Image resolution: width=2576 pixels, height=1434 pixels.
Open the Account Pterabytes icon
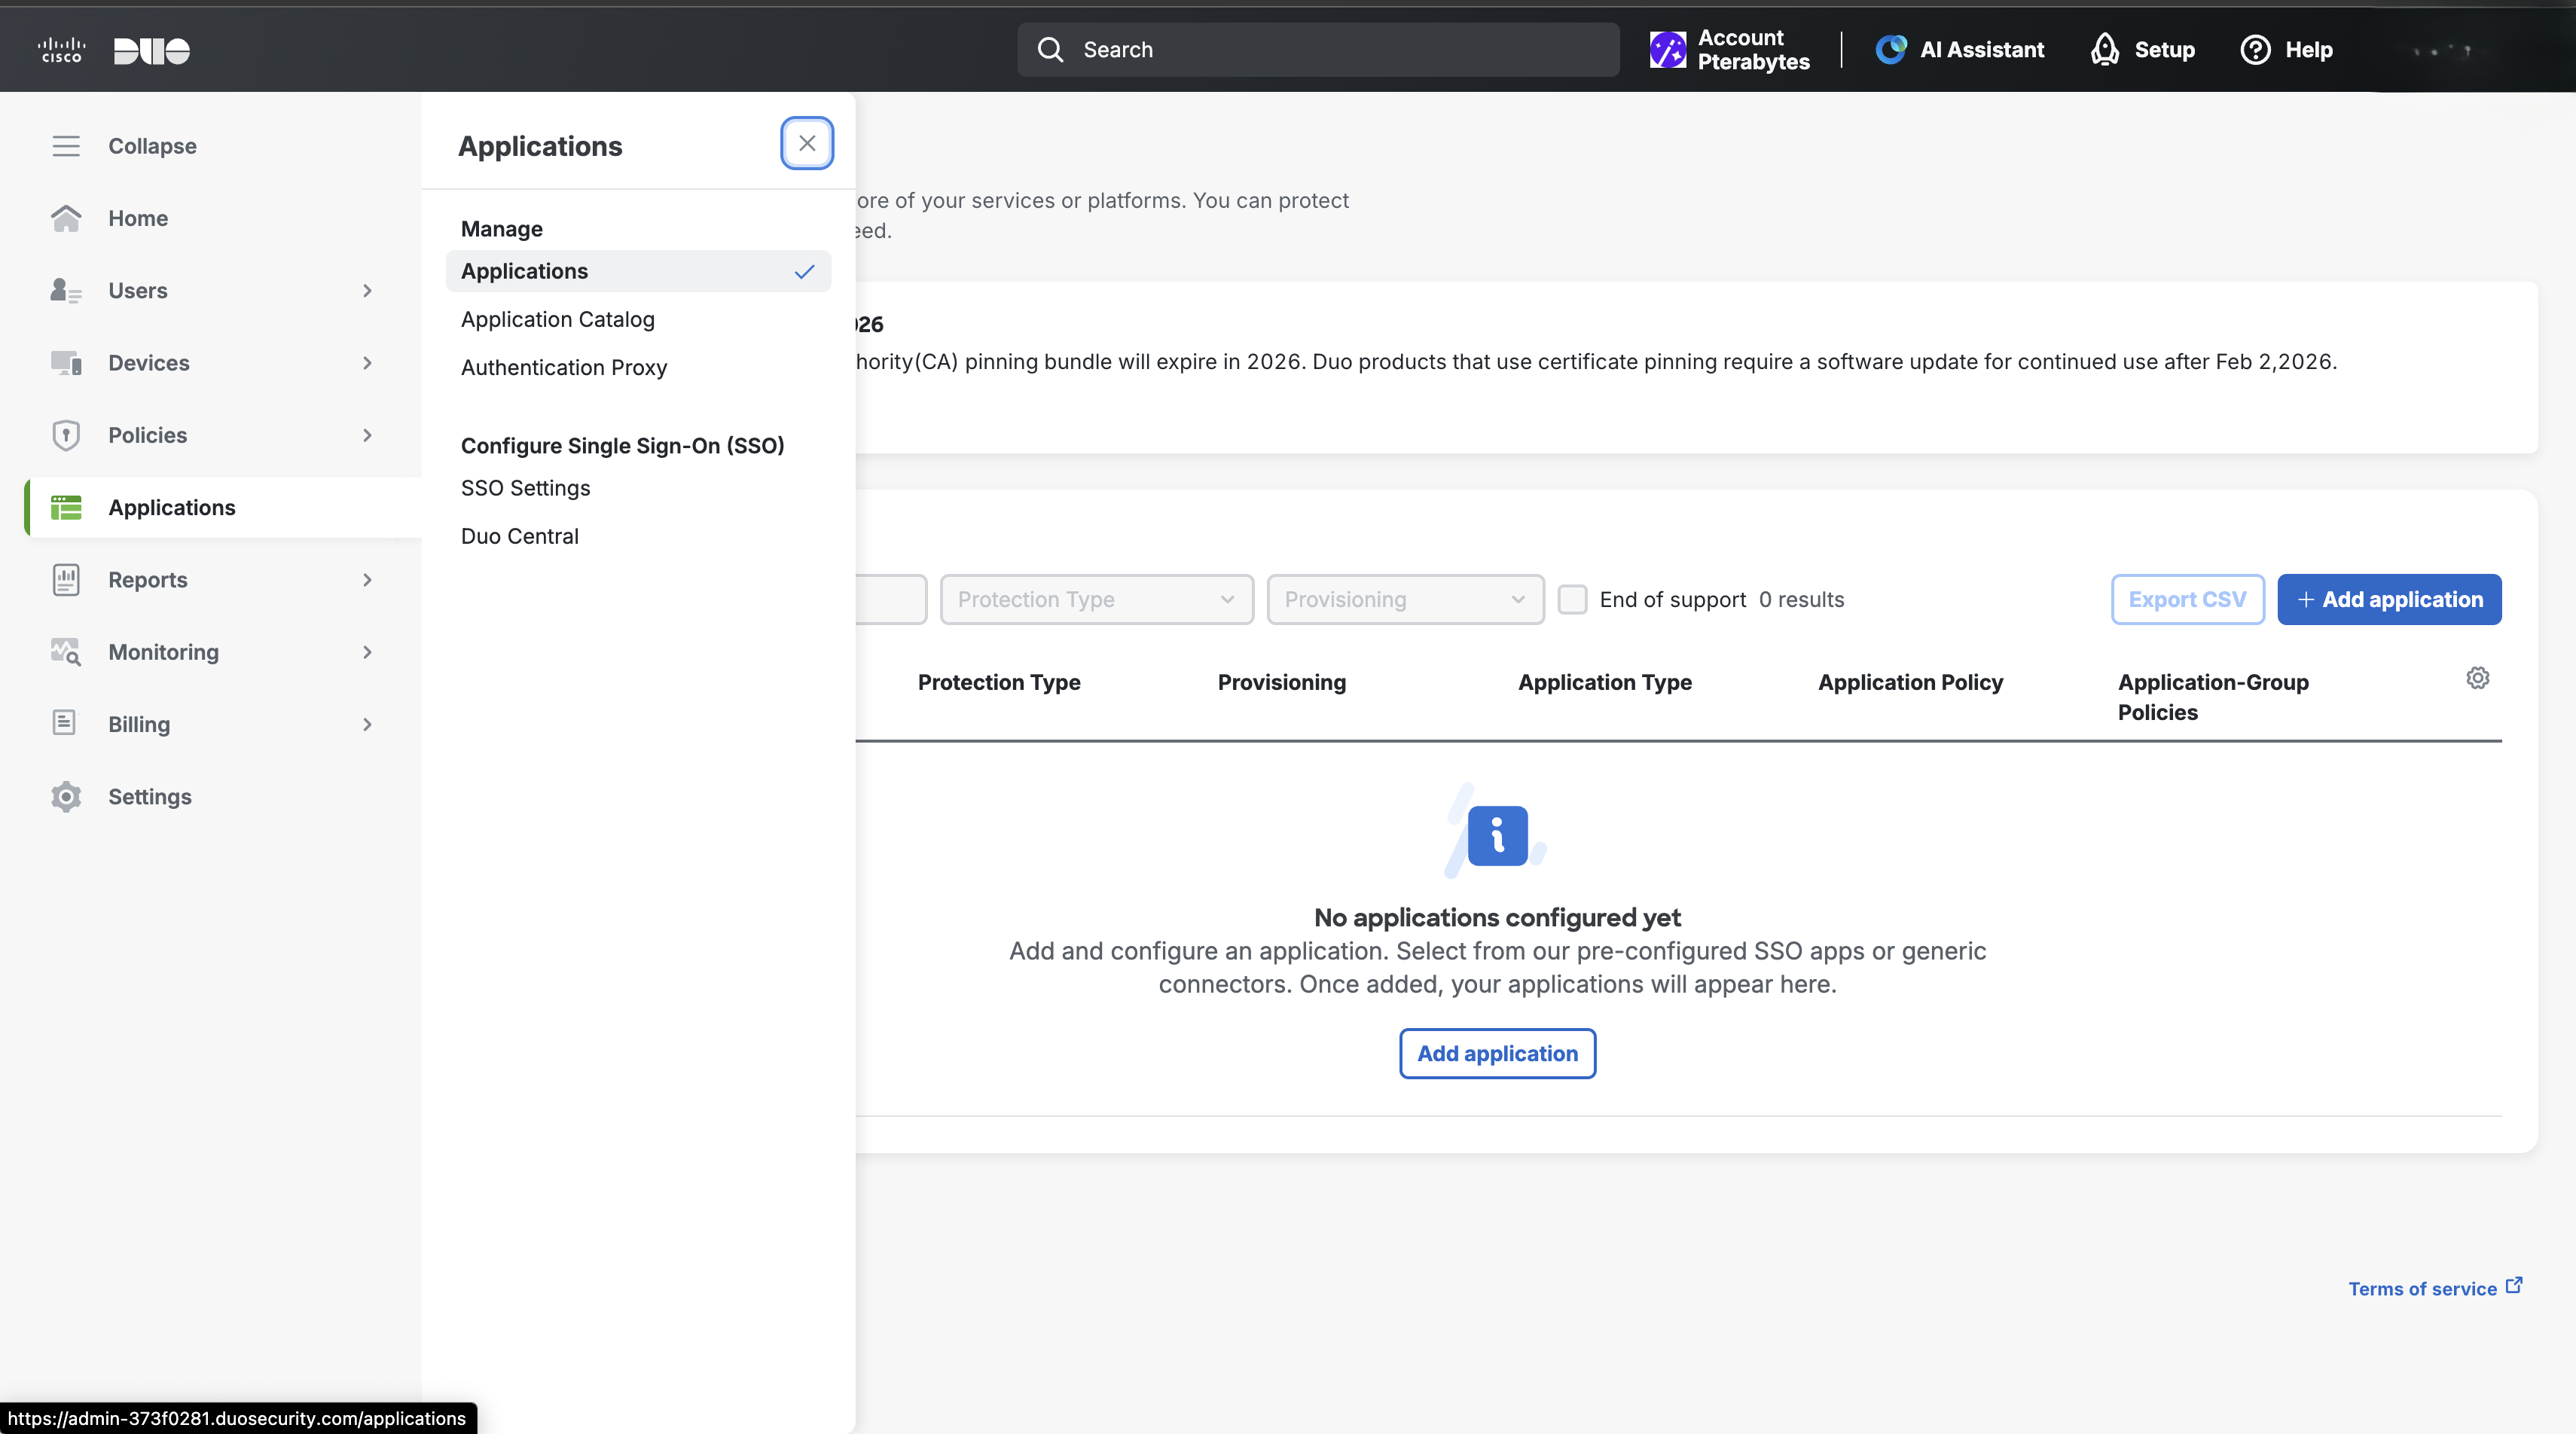click(x=1667, y=50)
